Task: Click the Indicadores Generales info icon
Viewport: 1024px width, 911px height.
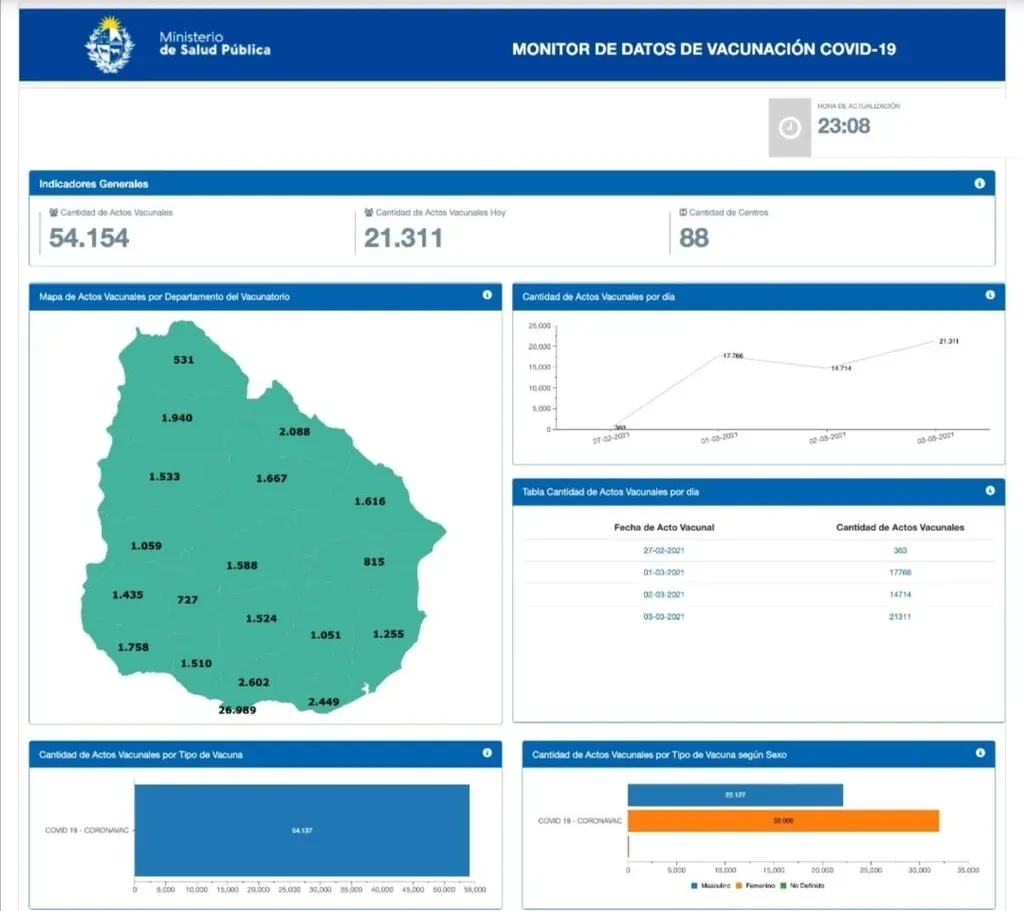Action: (x=979, y=184)
